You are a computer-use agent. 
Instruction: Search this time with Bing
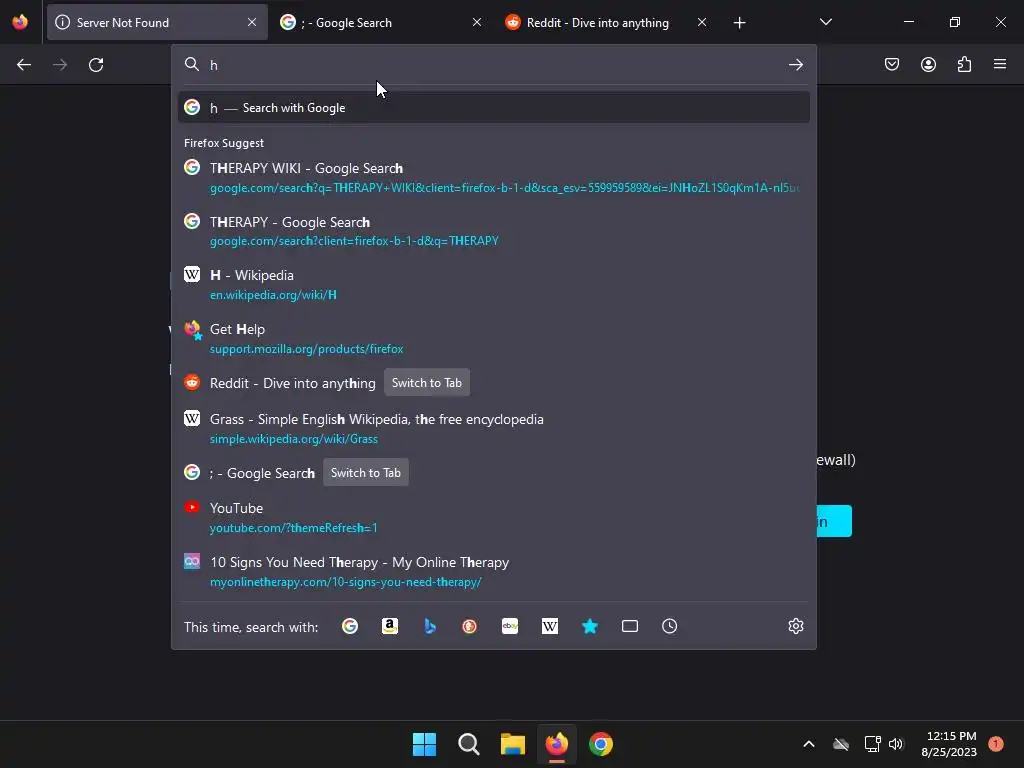[x=430, y=626]
